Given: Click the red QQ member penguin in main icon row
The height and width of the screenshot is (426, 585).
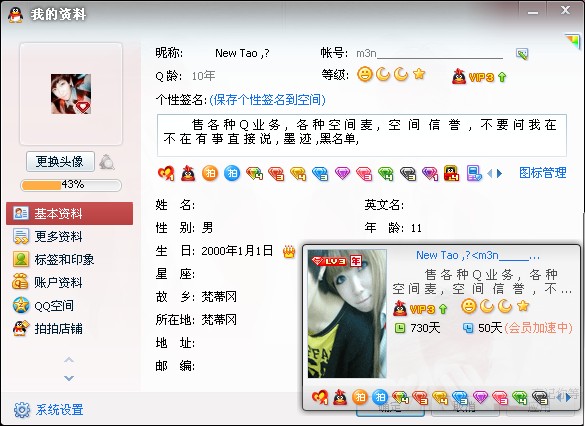Looking at the screenshot, I should click(x=188, y=173).
